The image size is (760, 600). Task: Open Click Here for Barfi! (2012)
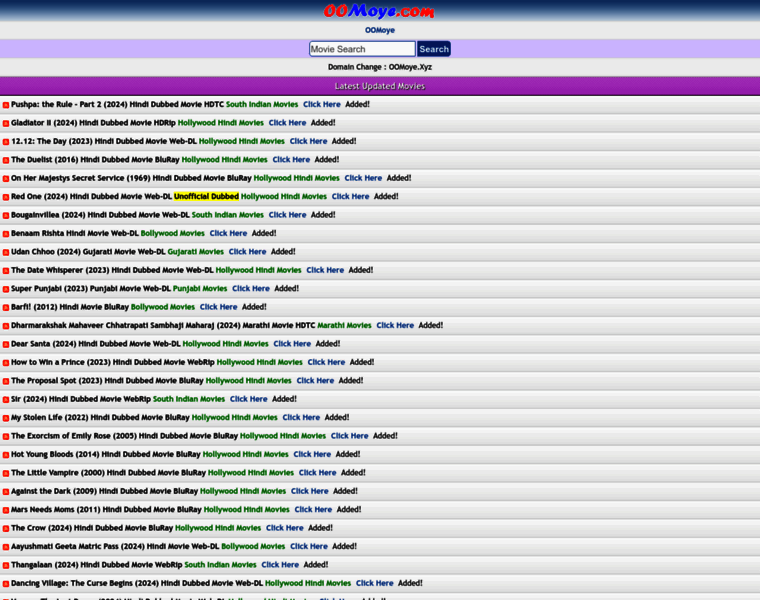point(219,307)
